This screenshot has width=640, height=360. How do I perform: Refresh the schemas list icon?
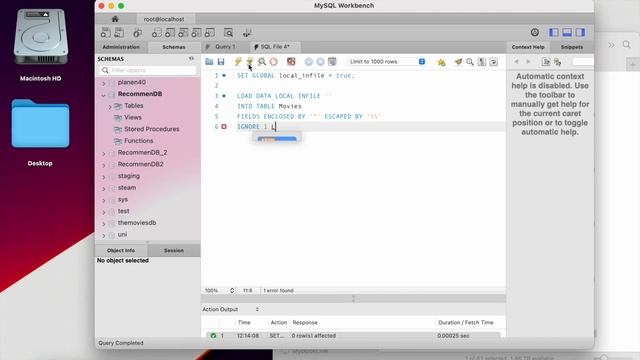[191, 59]
